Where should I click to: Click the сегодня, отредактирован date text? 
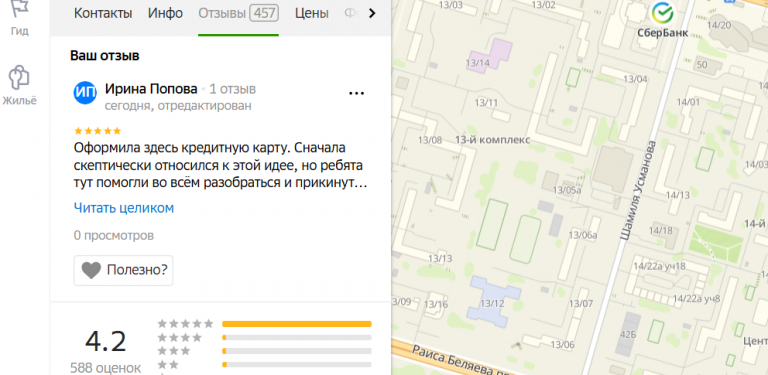(x=178, y=106)
